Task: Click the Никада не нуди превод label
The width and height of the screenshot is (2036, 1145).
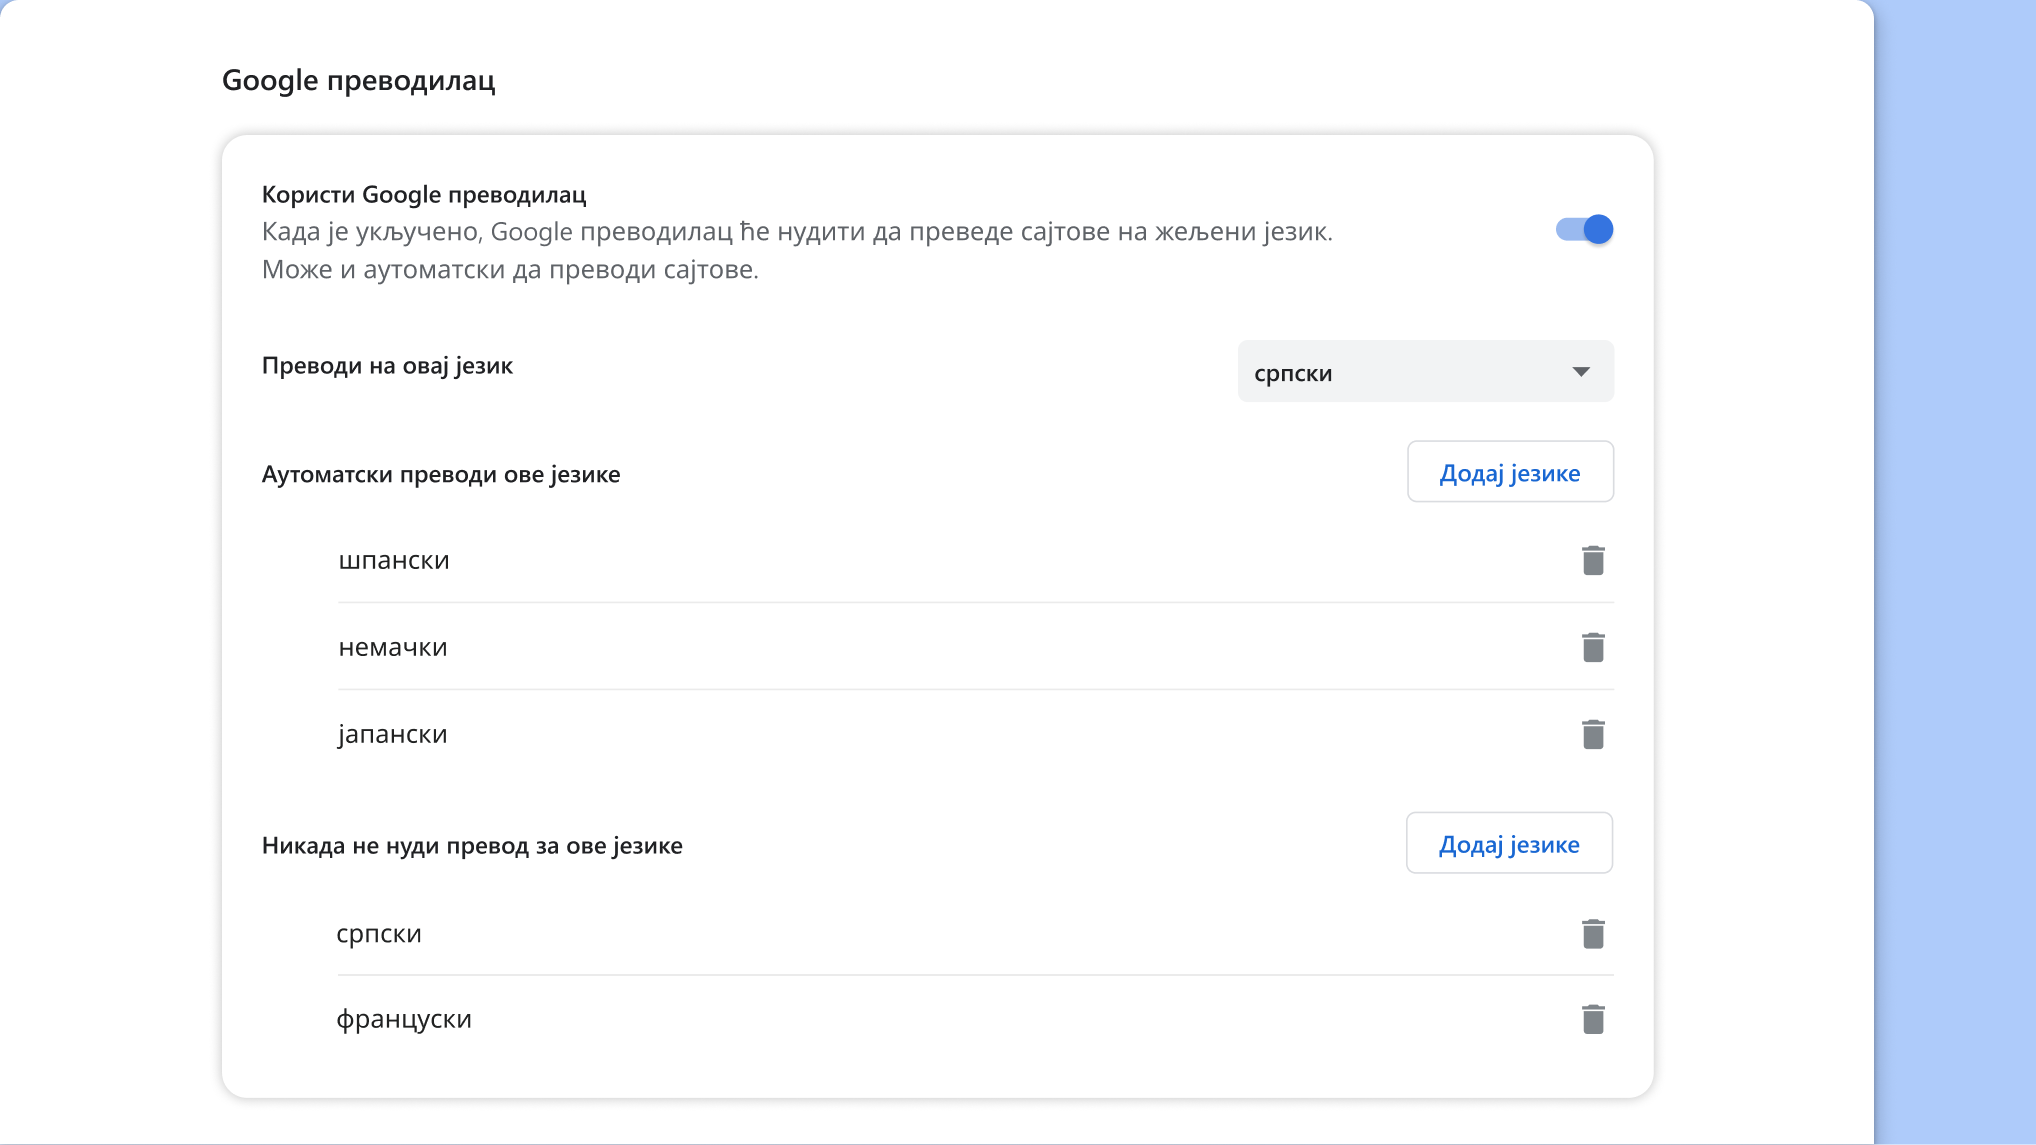Action: pos(472,846)
